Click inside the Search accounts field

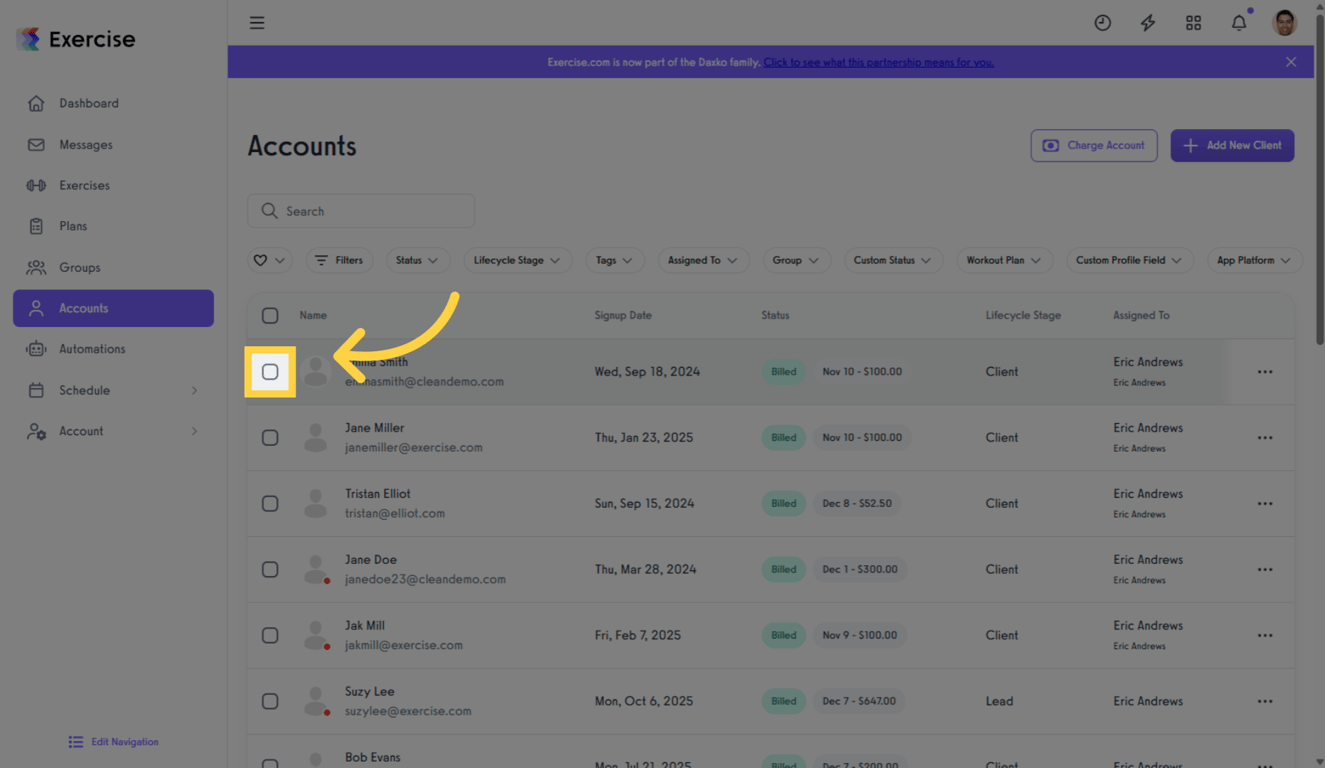360,210
